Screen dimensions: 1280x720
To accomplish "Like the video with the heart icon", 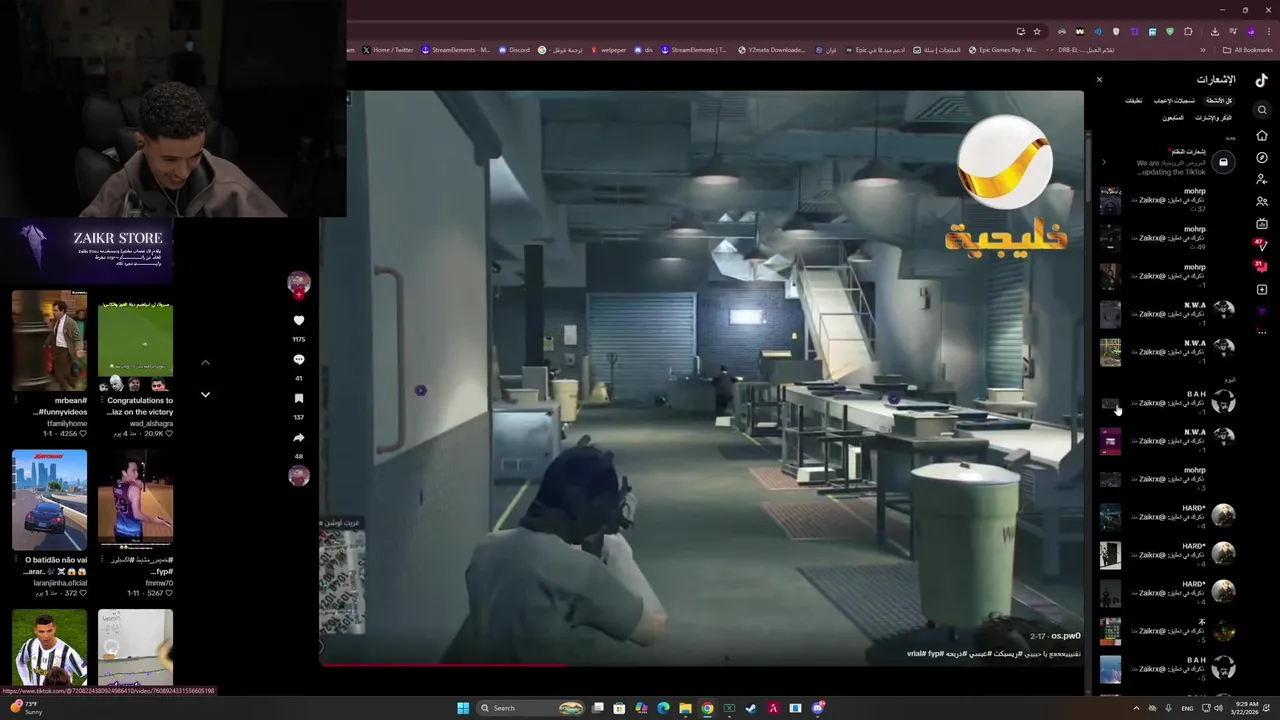I will point(298,321).
